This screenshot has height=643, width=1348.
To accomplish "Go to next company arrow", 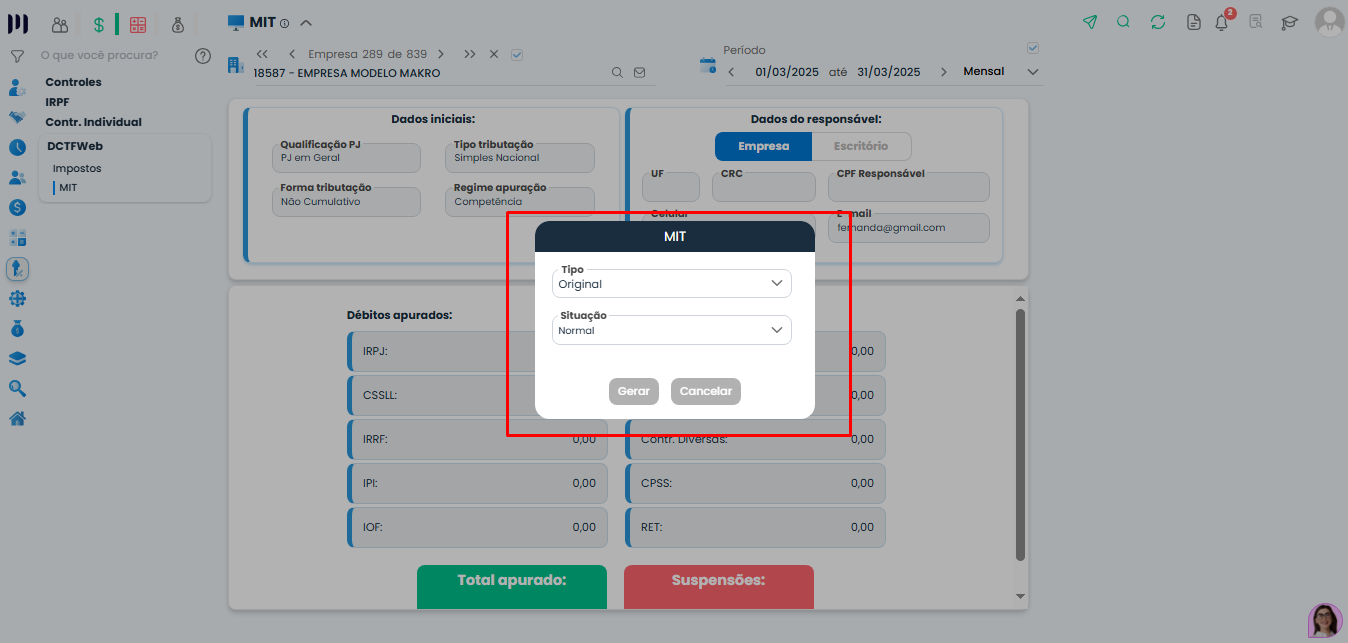I will tap(442, 54).
